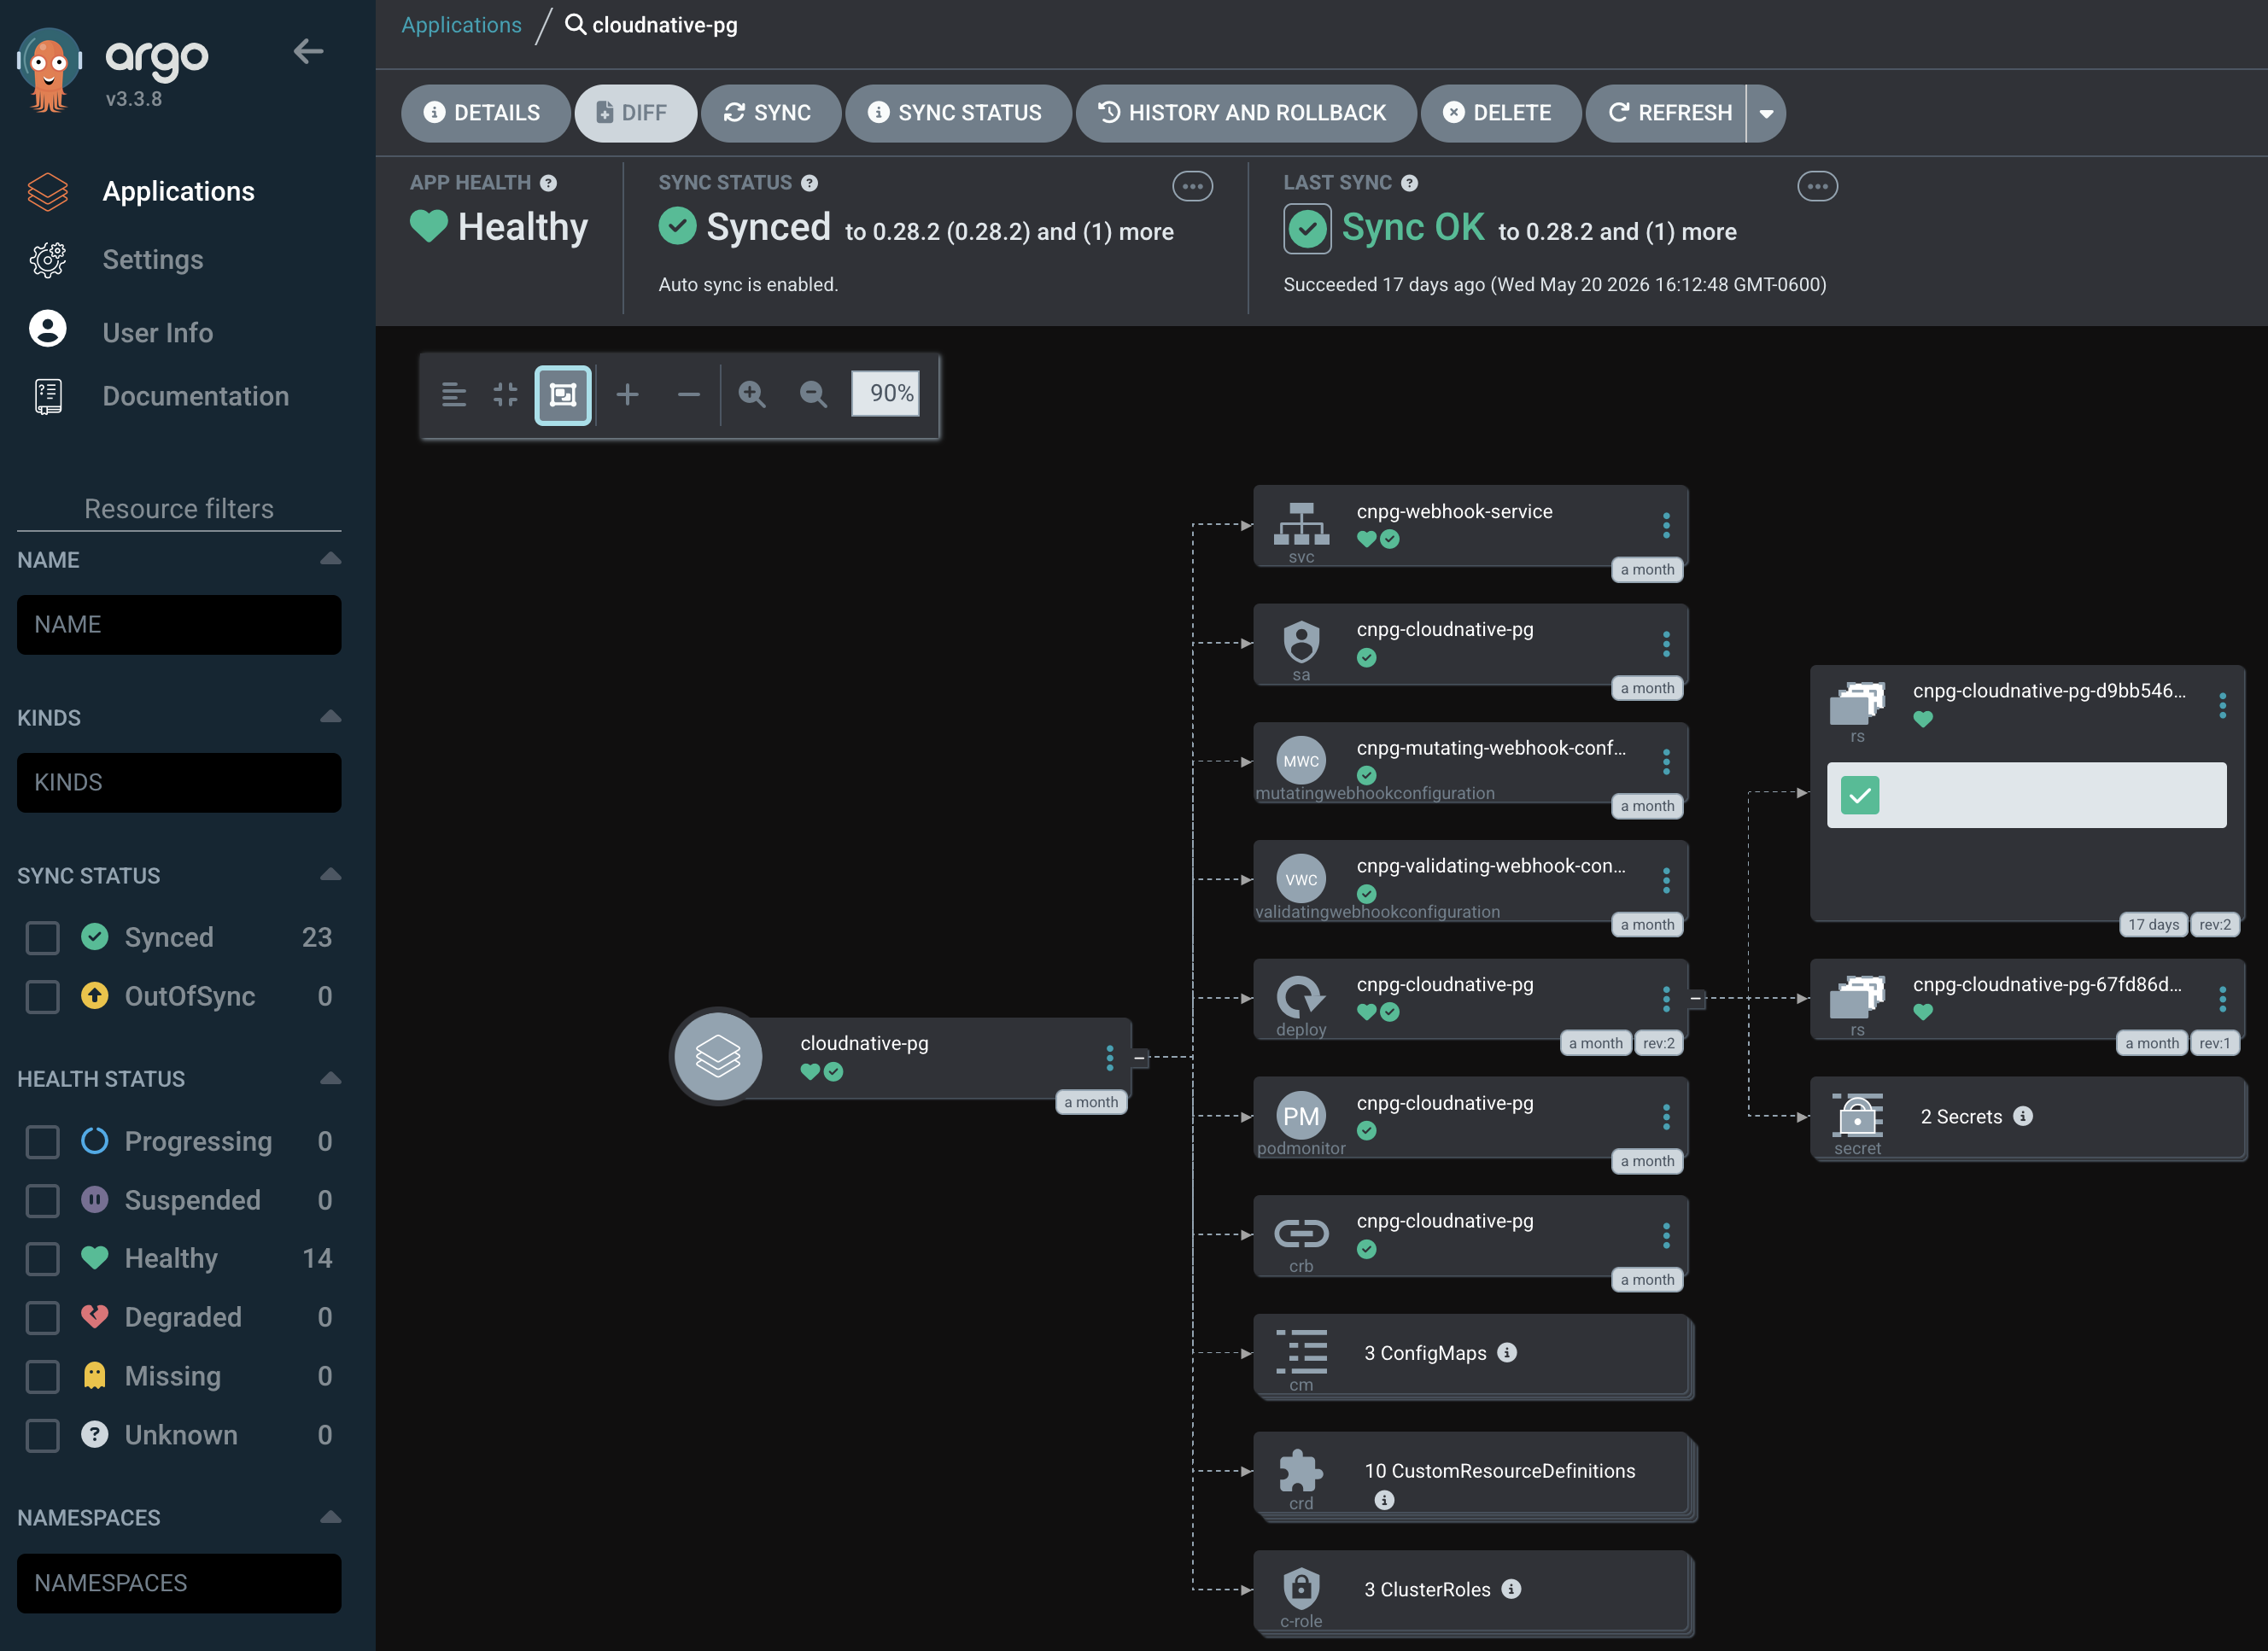Check the Unknown filter checkbox

(x=43, y=1436)
